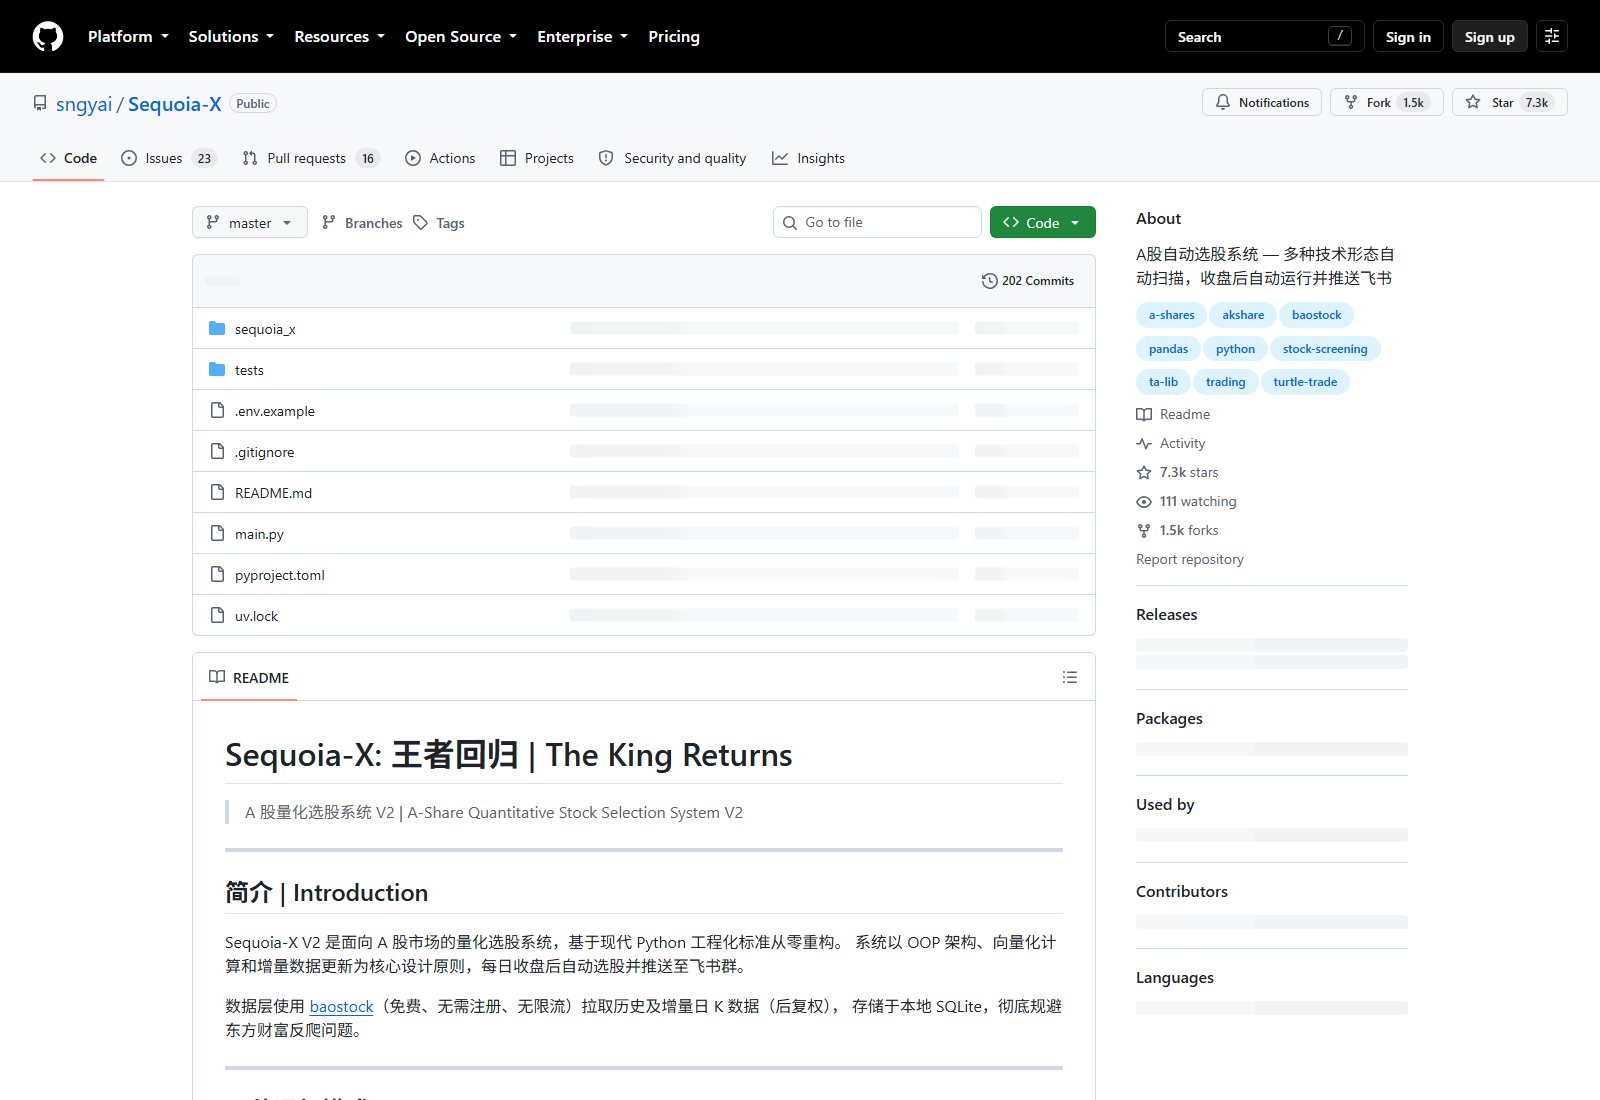Open the Pull requests tab
Viewport: 1600px width, 1100px height.
[311, 158]
